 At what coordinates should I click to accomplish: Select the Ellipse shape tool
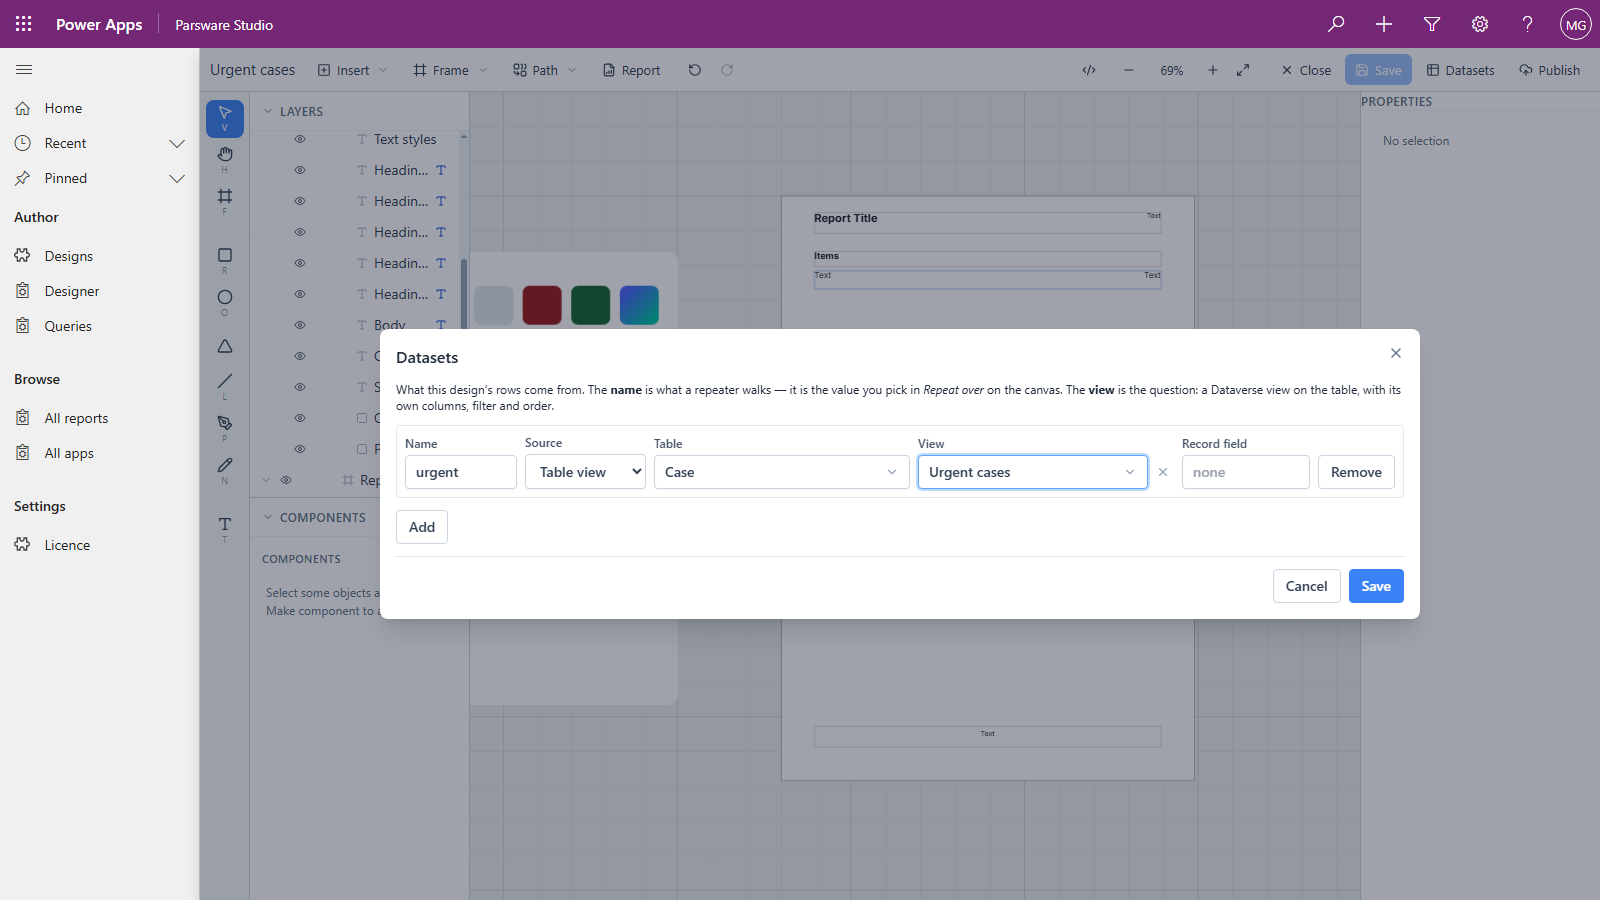coord(225,301)
